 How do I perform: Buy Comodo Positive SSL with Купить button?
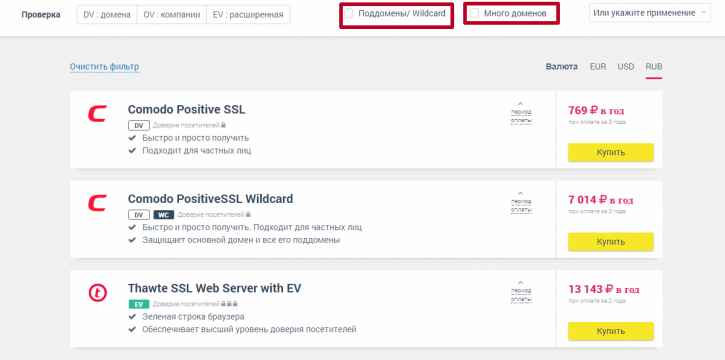611,153
